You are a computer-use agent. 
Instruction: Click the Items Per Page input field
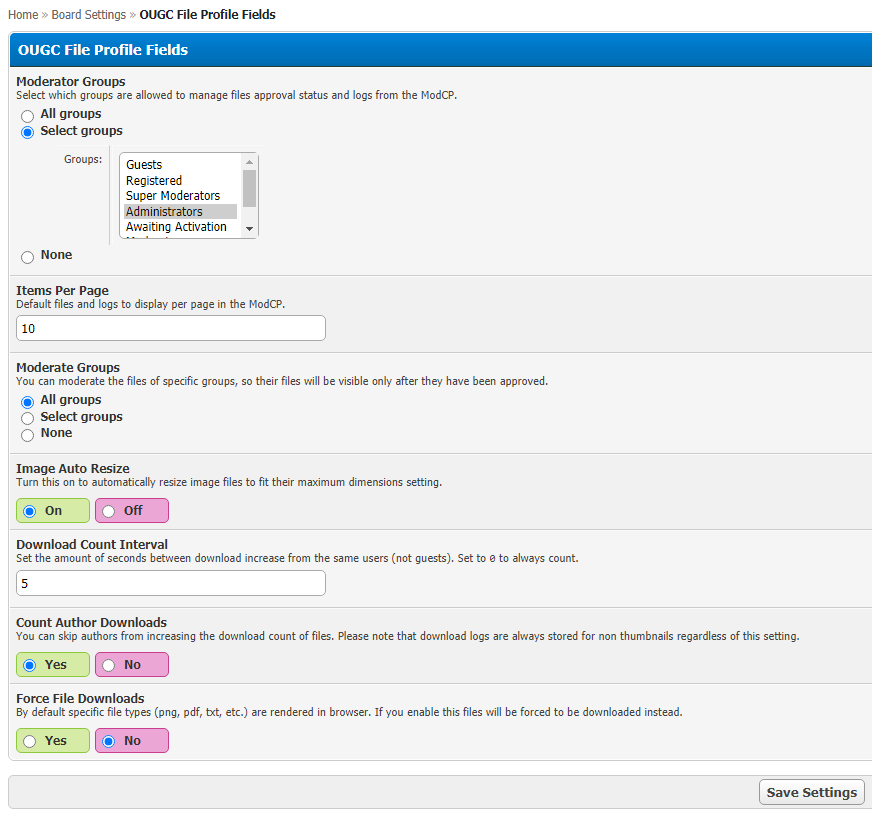171,328
